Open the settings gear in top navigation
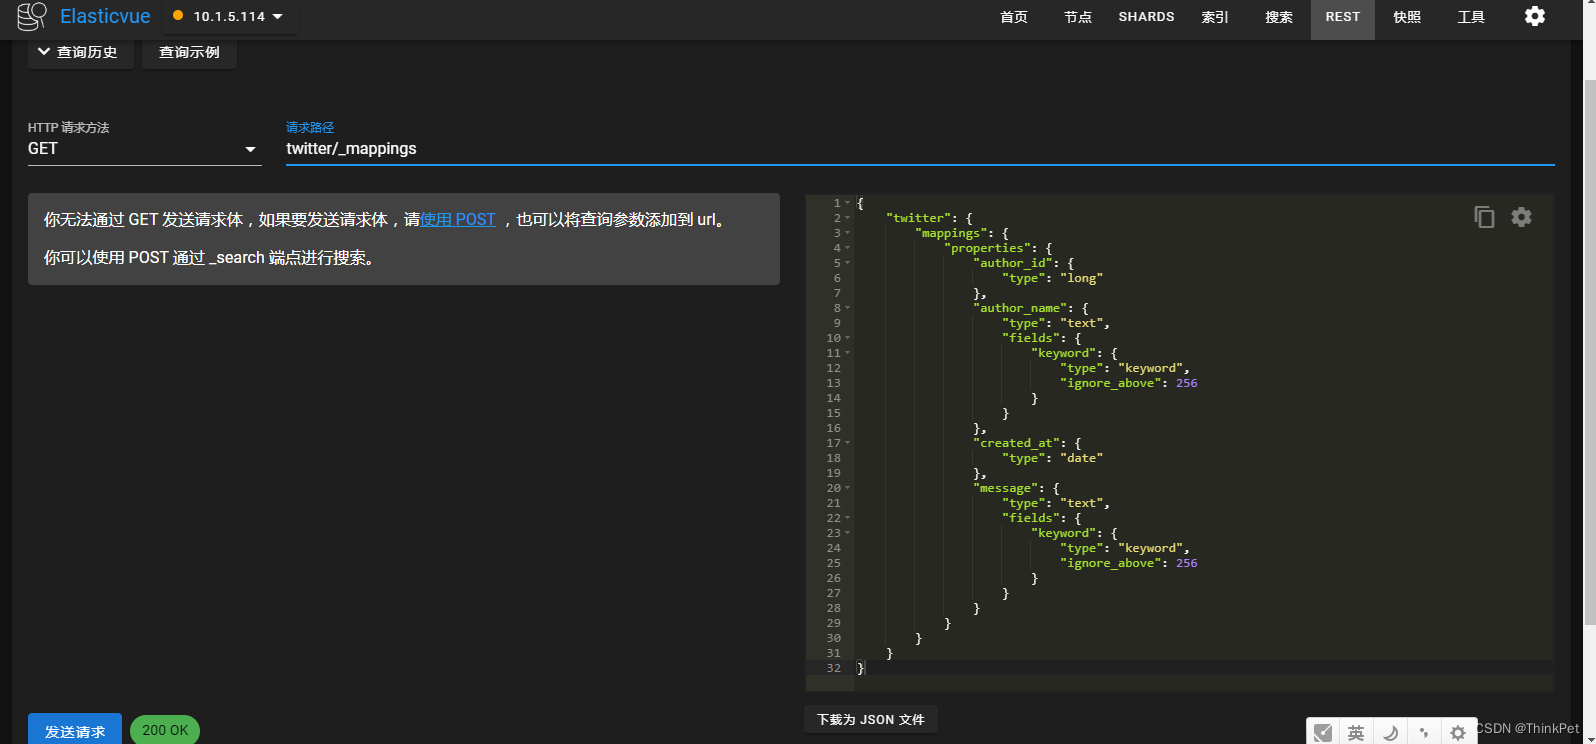 pos(1535,16)
